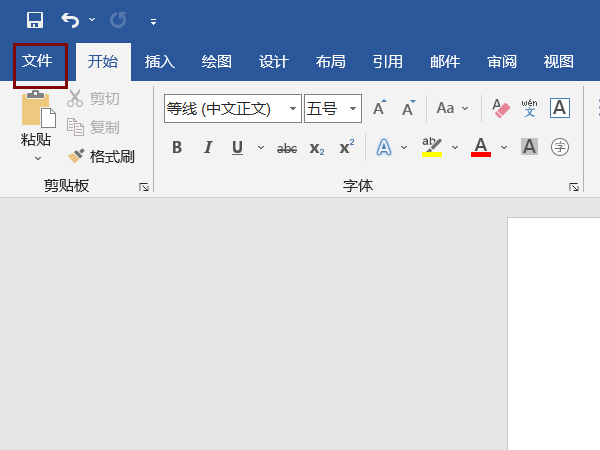Click the 剪切 (Cut) button

click(x=94, y=98)
